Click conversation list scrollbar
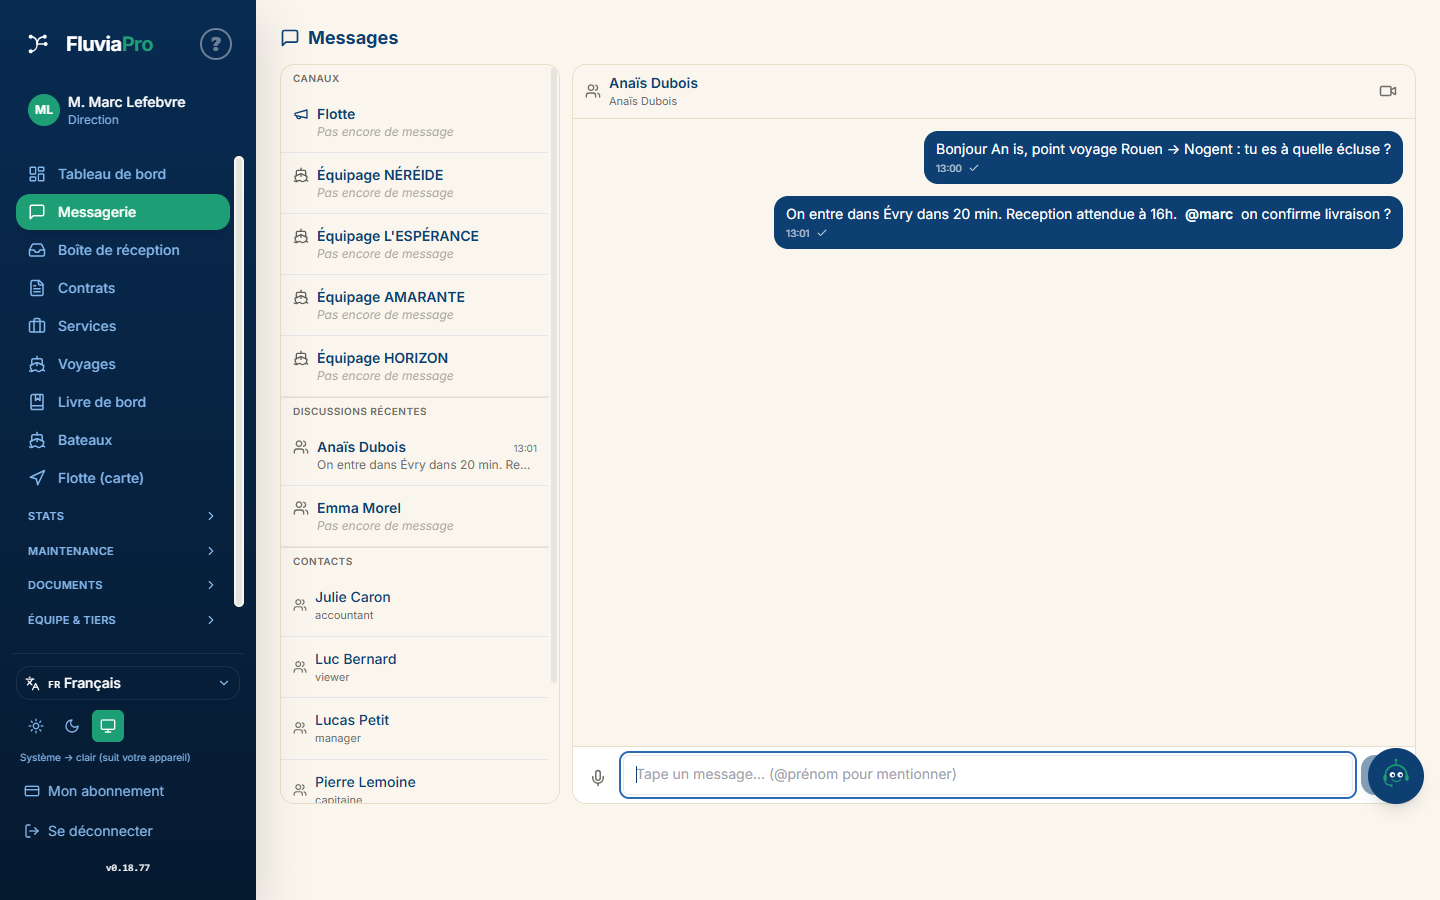Screen dimensions: 1440x900 click(x=554, y=375)
